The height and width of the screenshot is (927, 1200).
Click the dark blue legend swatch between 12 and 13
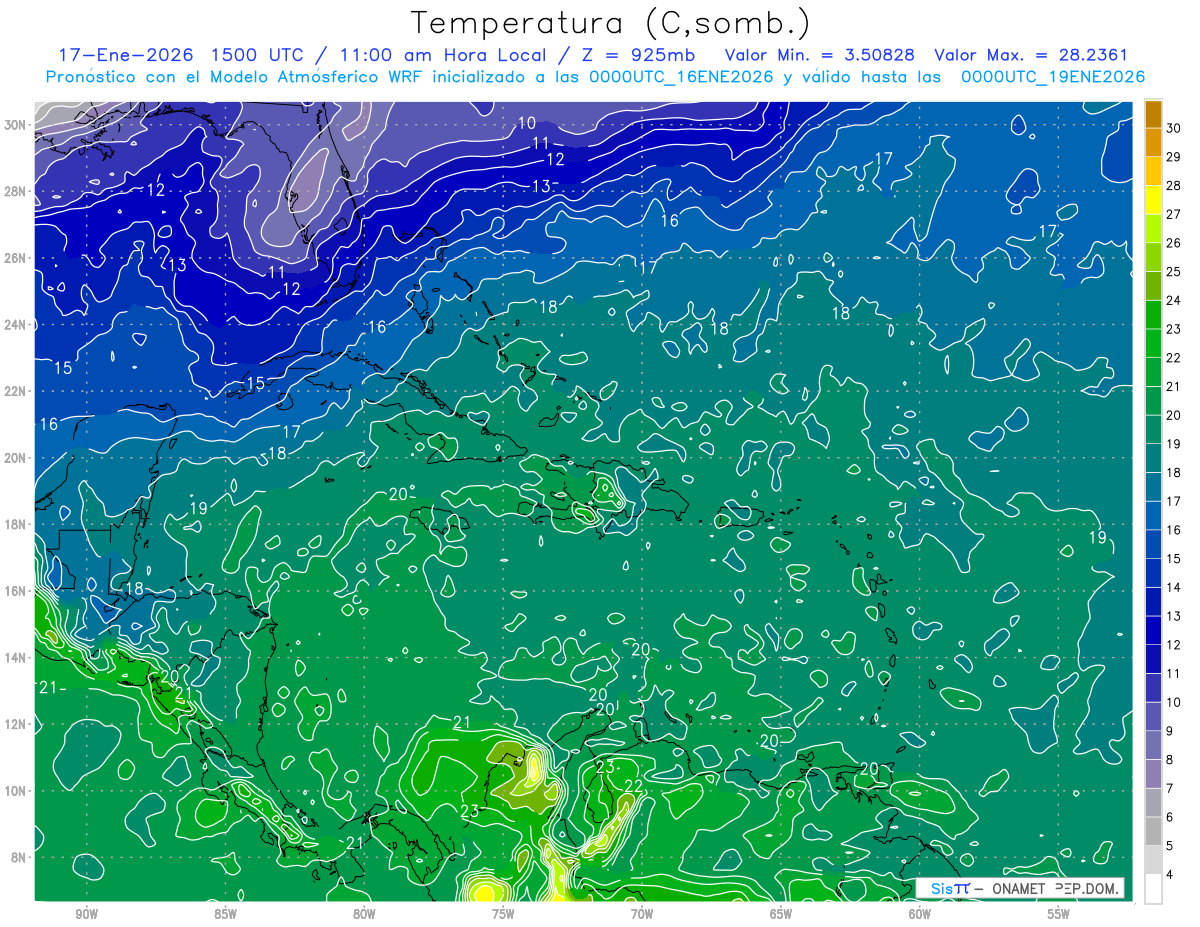(x=1154, y=630)
